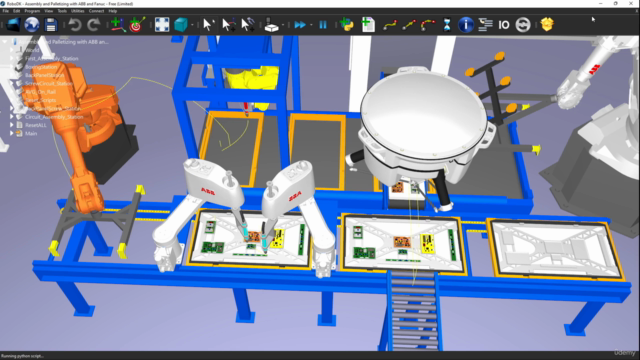Open the Utilities menu
The height and width of the screenshot is (360, 640).
pyautogui.click(x=78, y=11)
